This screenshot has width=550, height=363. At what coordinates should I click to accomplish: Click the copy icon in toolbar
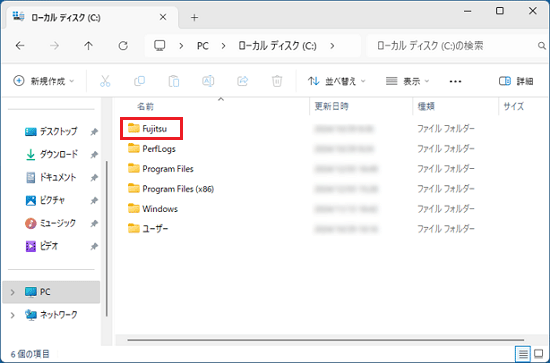click(x=140, y=81)
